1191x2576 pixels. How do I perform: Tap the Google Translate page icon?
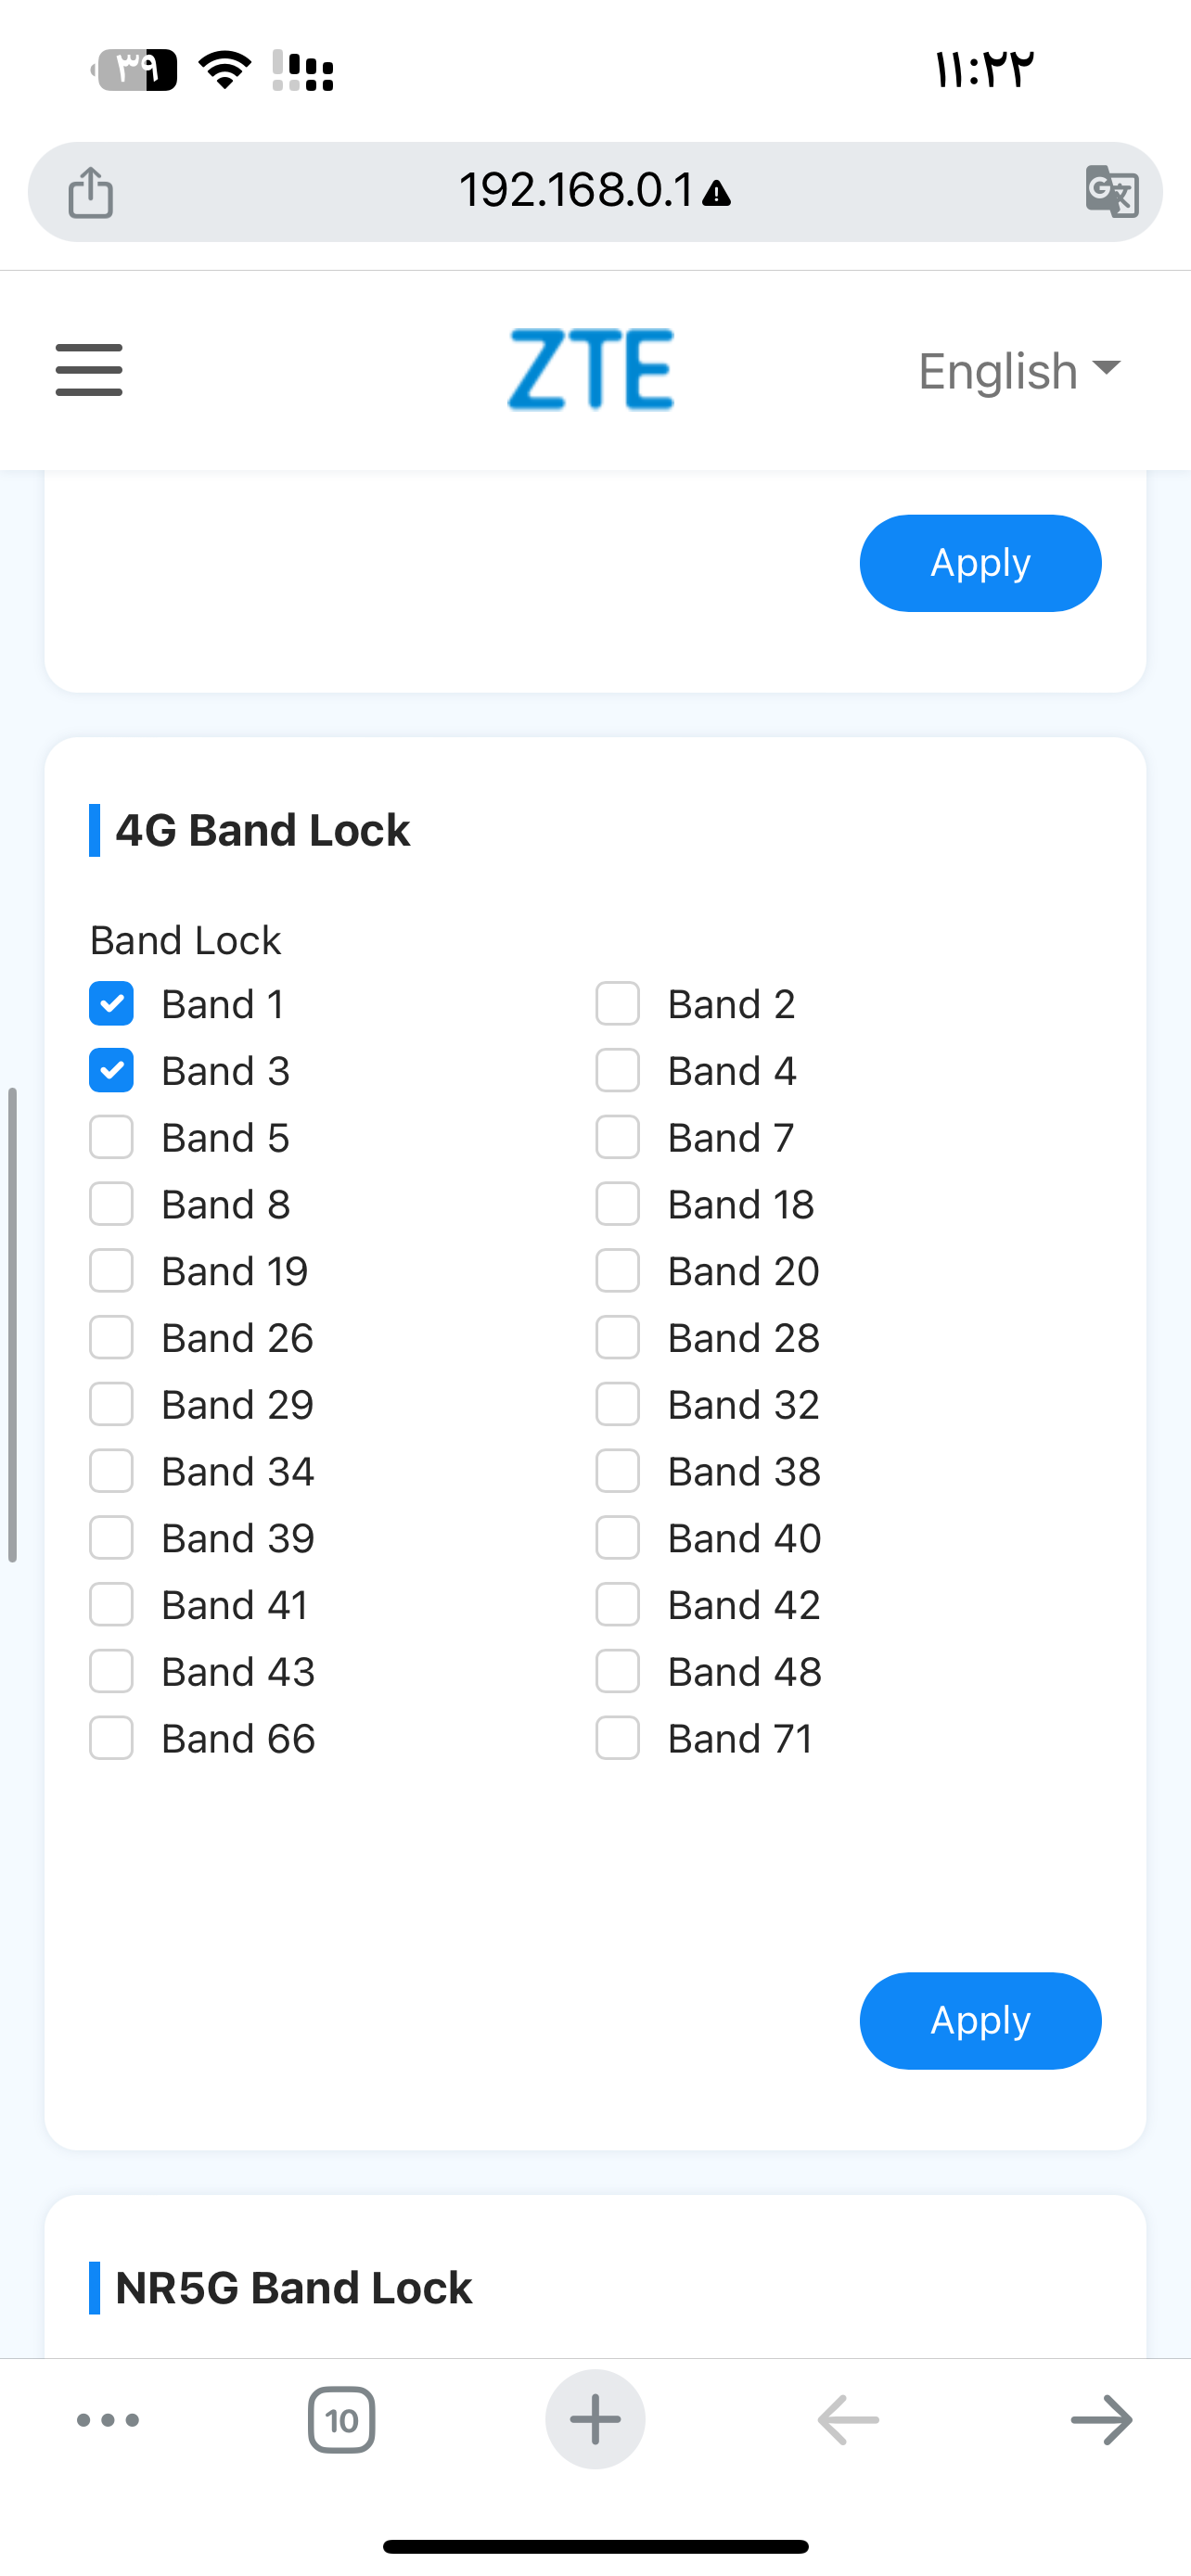[1111, 191]
